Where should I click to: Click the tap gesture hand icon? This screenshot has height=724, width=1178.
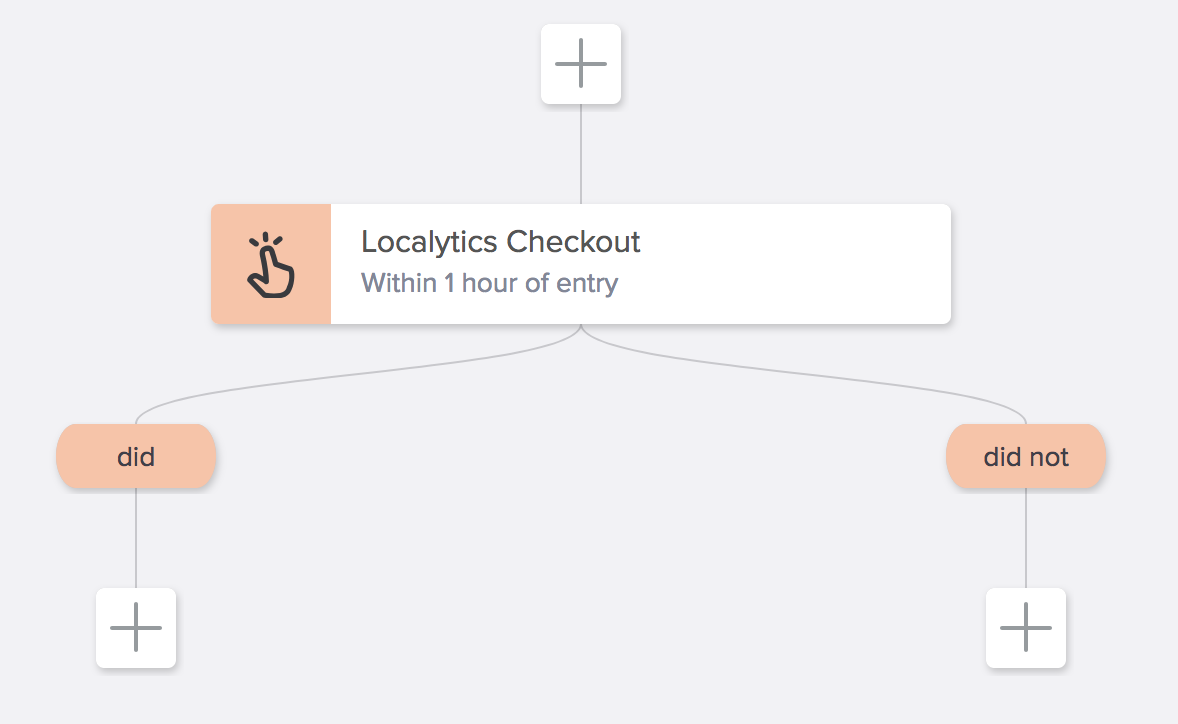[270, 265]
